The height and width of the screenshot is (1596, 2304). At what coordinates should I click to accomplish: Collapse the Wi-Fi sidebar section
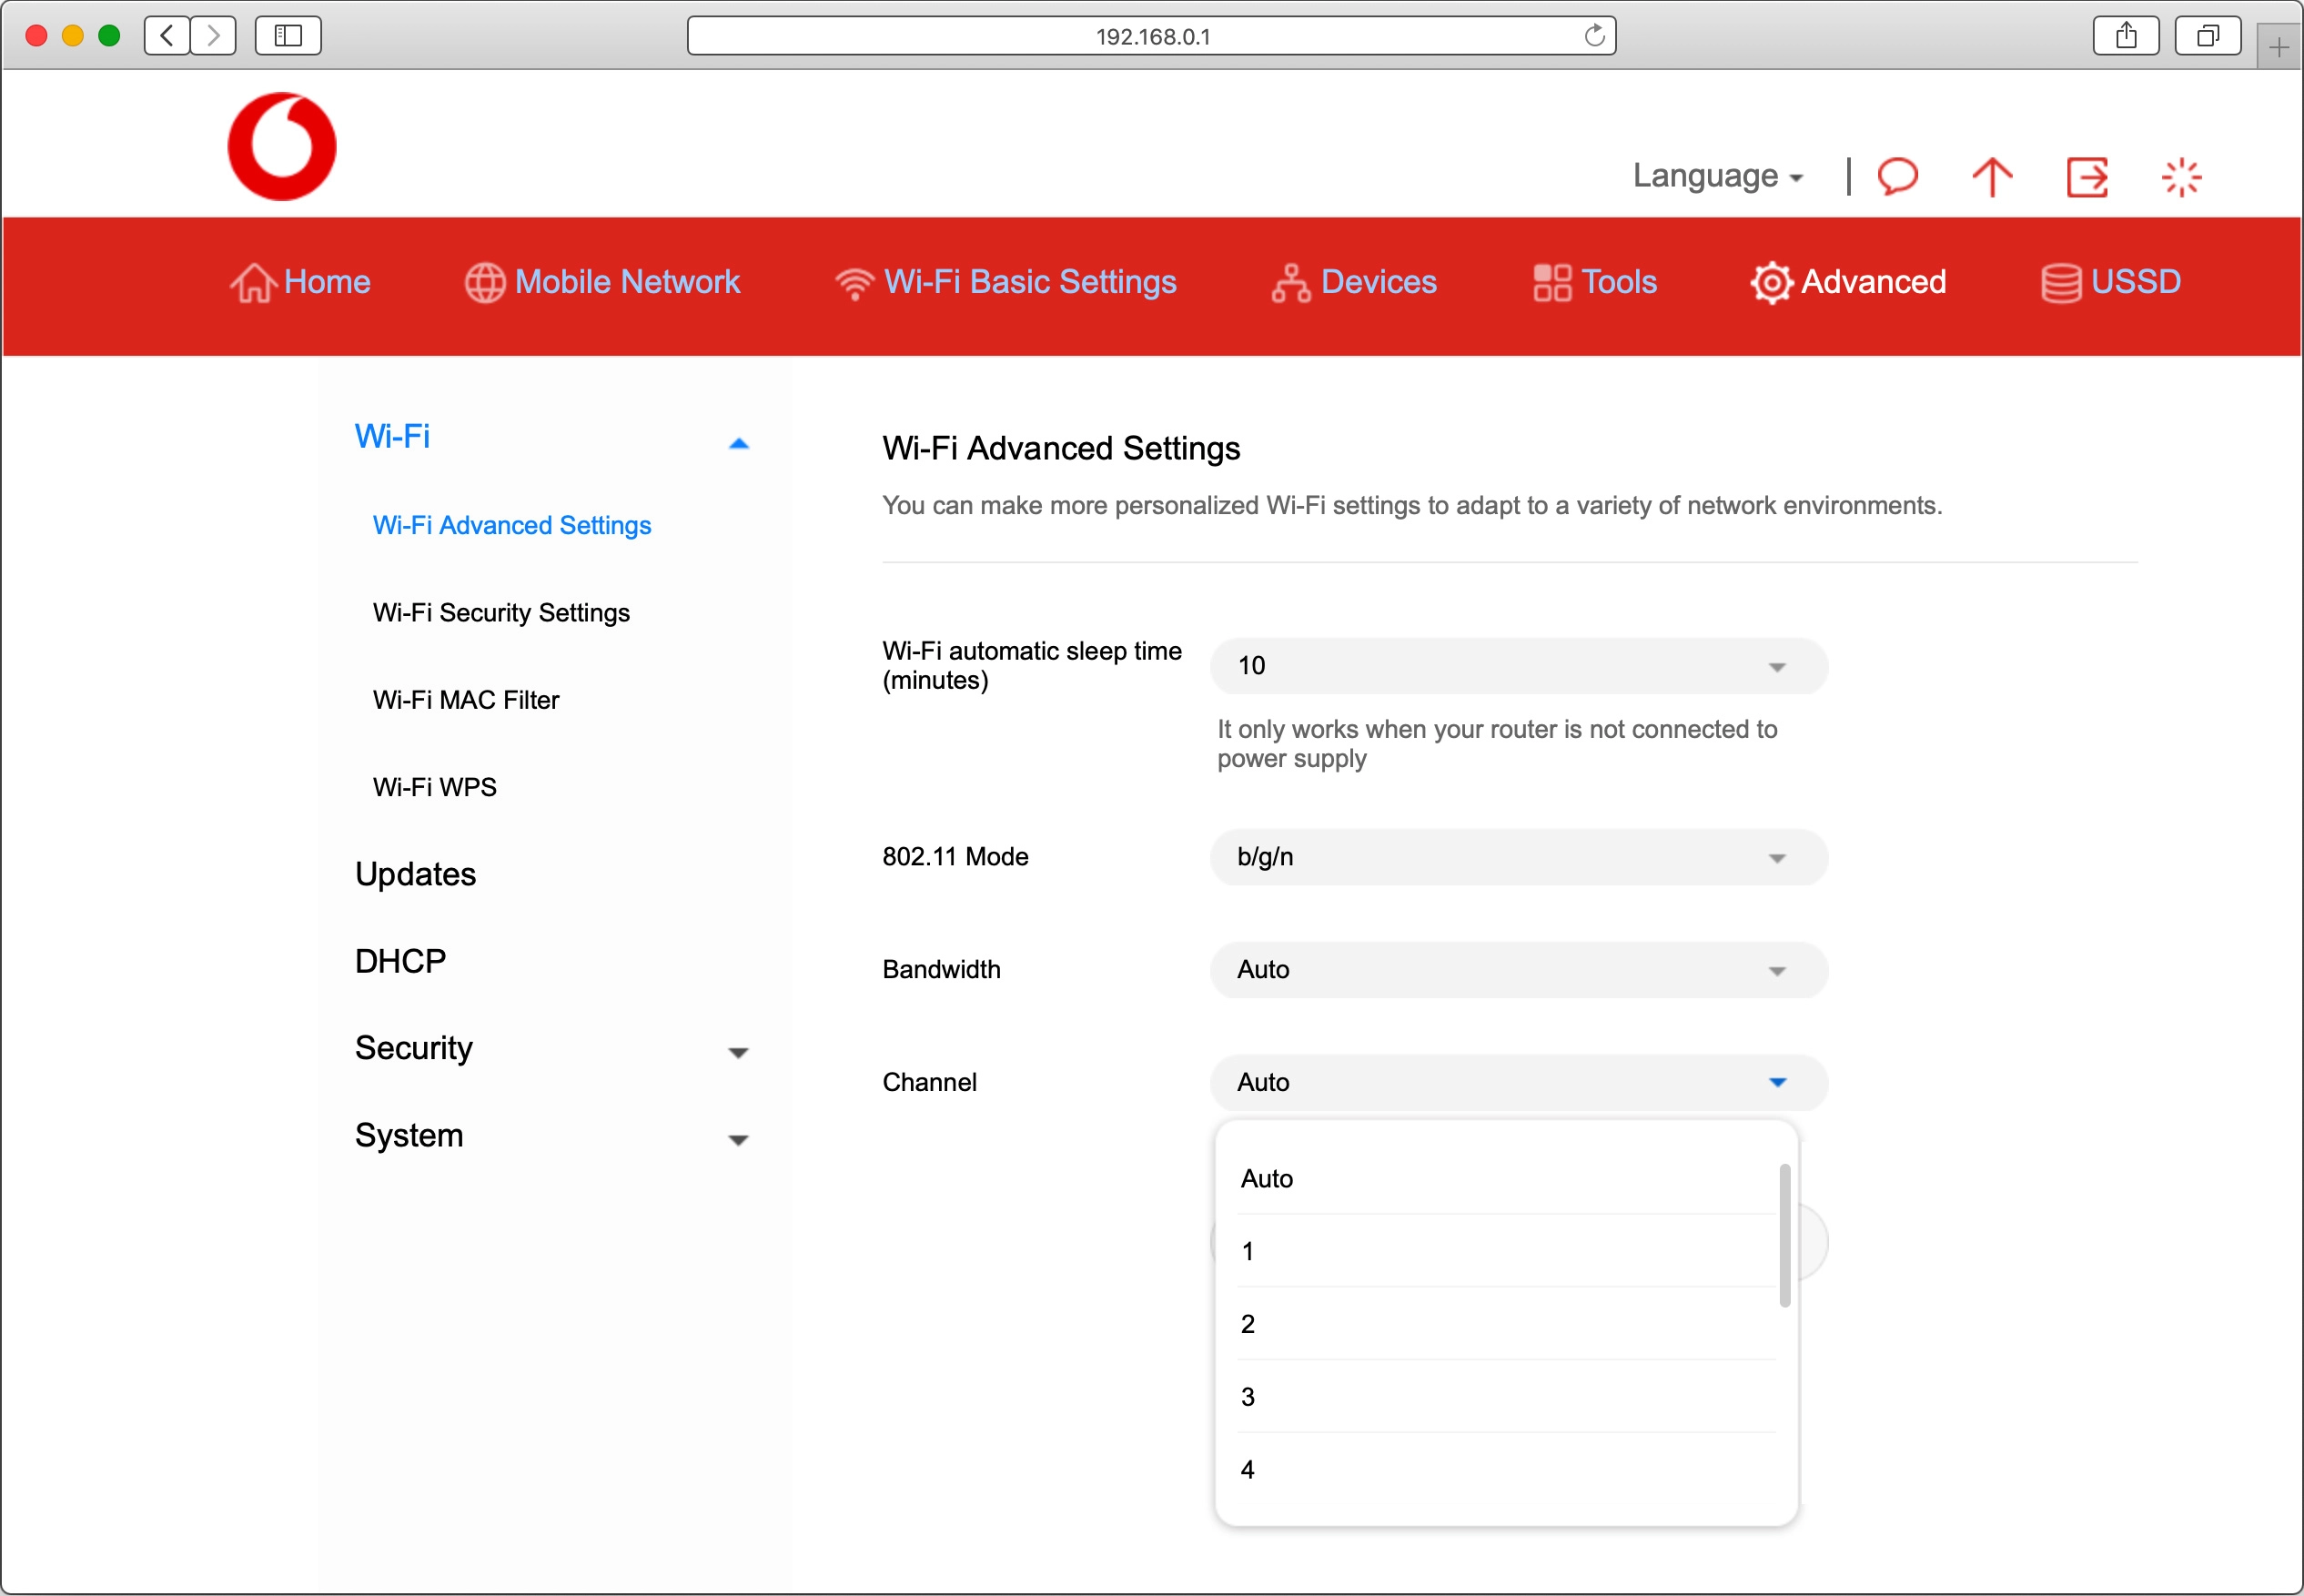(738, 442)
